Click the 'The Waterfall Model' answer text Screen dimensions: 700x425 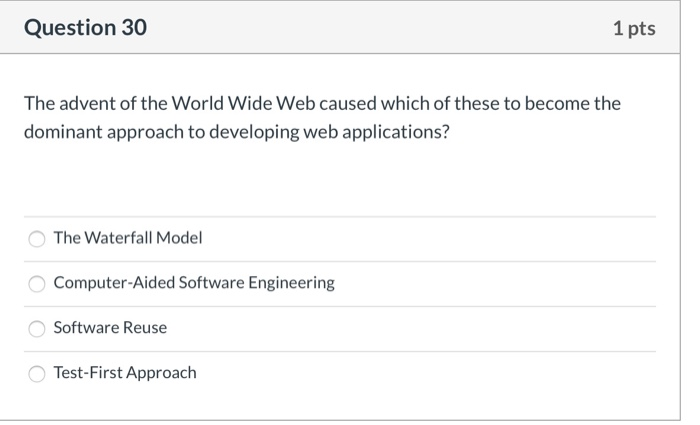128,238
